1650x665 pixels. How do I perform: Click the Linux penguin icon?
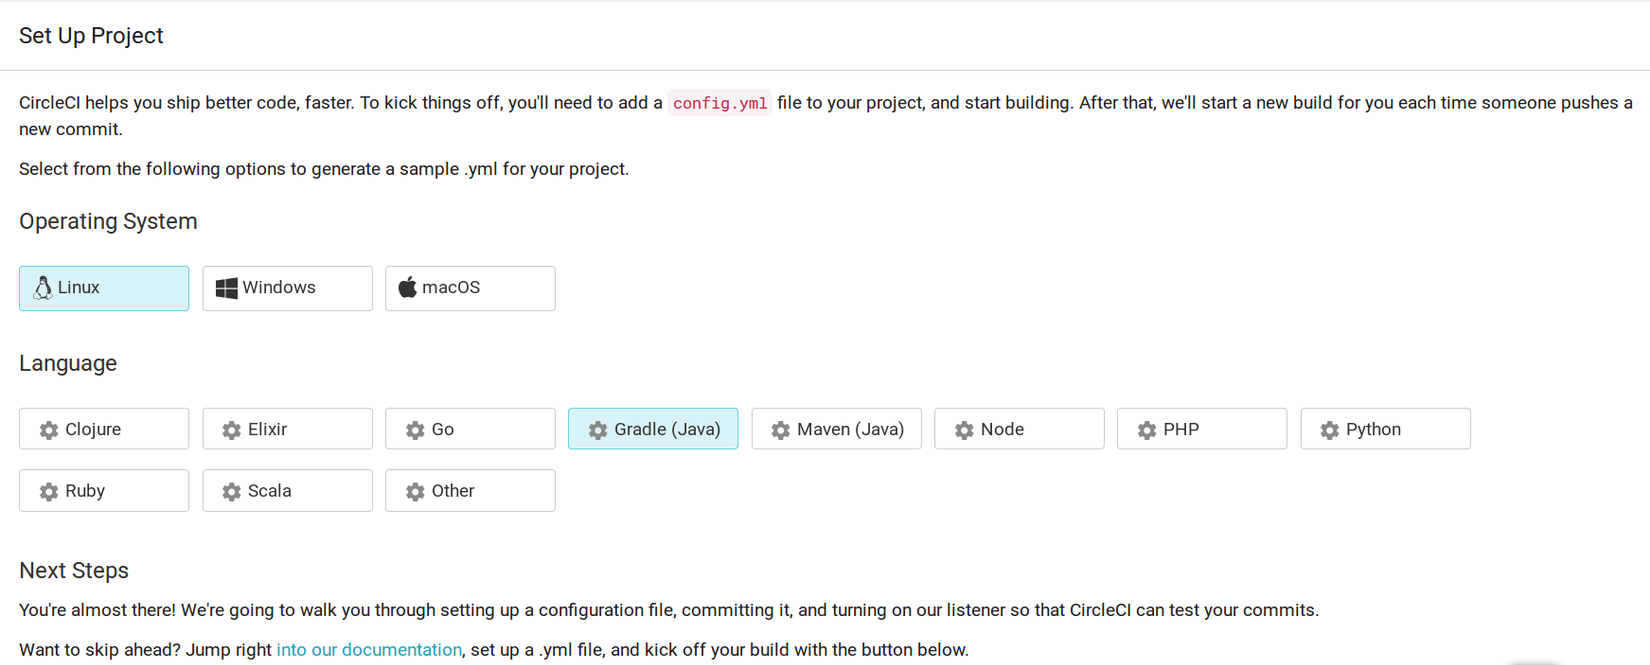43,288
